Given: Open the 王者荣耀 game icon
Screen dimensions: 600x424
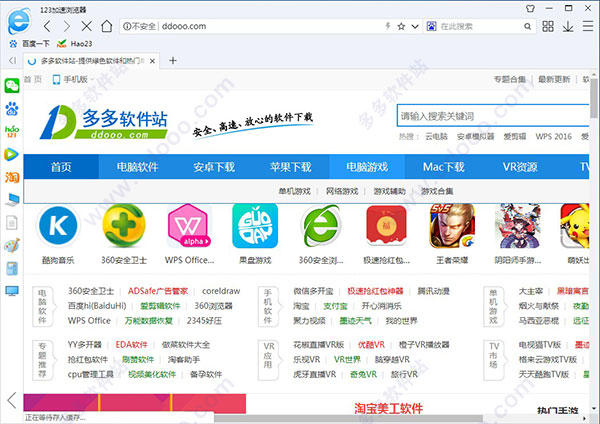Looking at the screenshot, I should [x=452, y=226].
